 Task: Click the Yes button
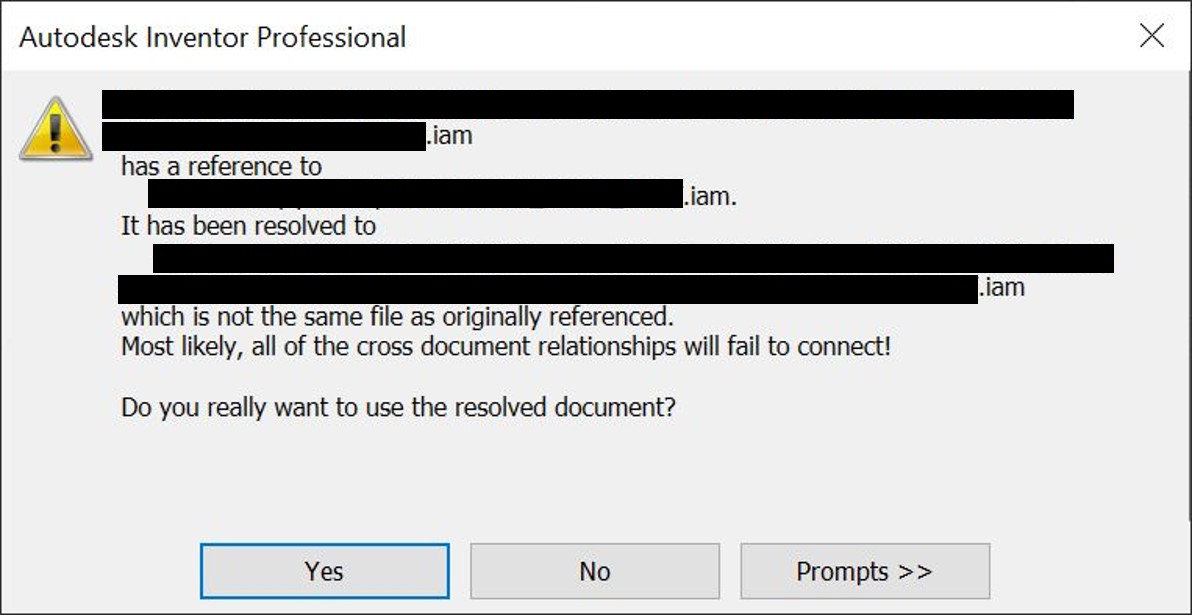pyautogui.click(x=324, y=571)
